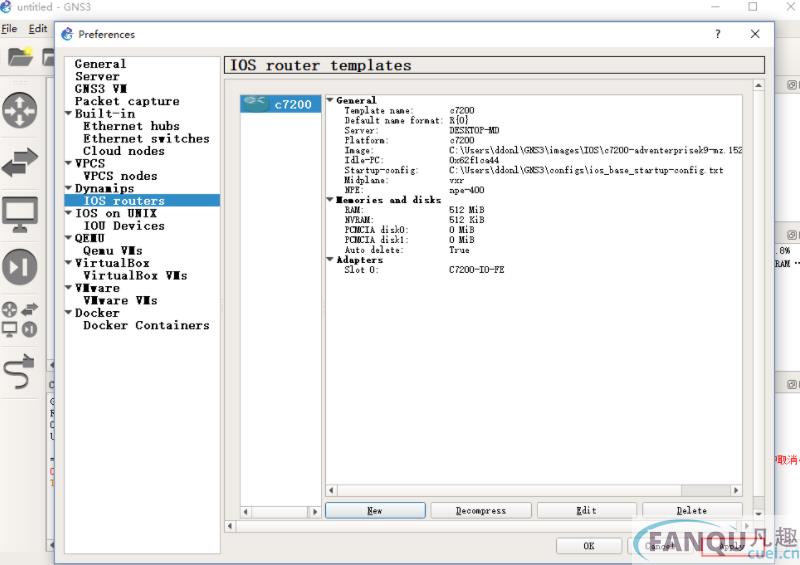Click the Slot 0 value C7200-IO-FE

click(x=477, y=269)
